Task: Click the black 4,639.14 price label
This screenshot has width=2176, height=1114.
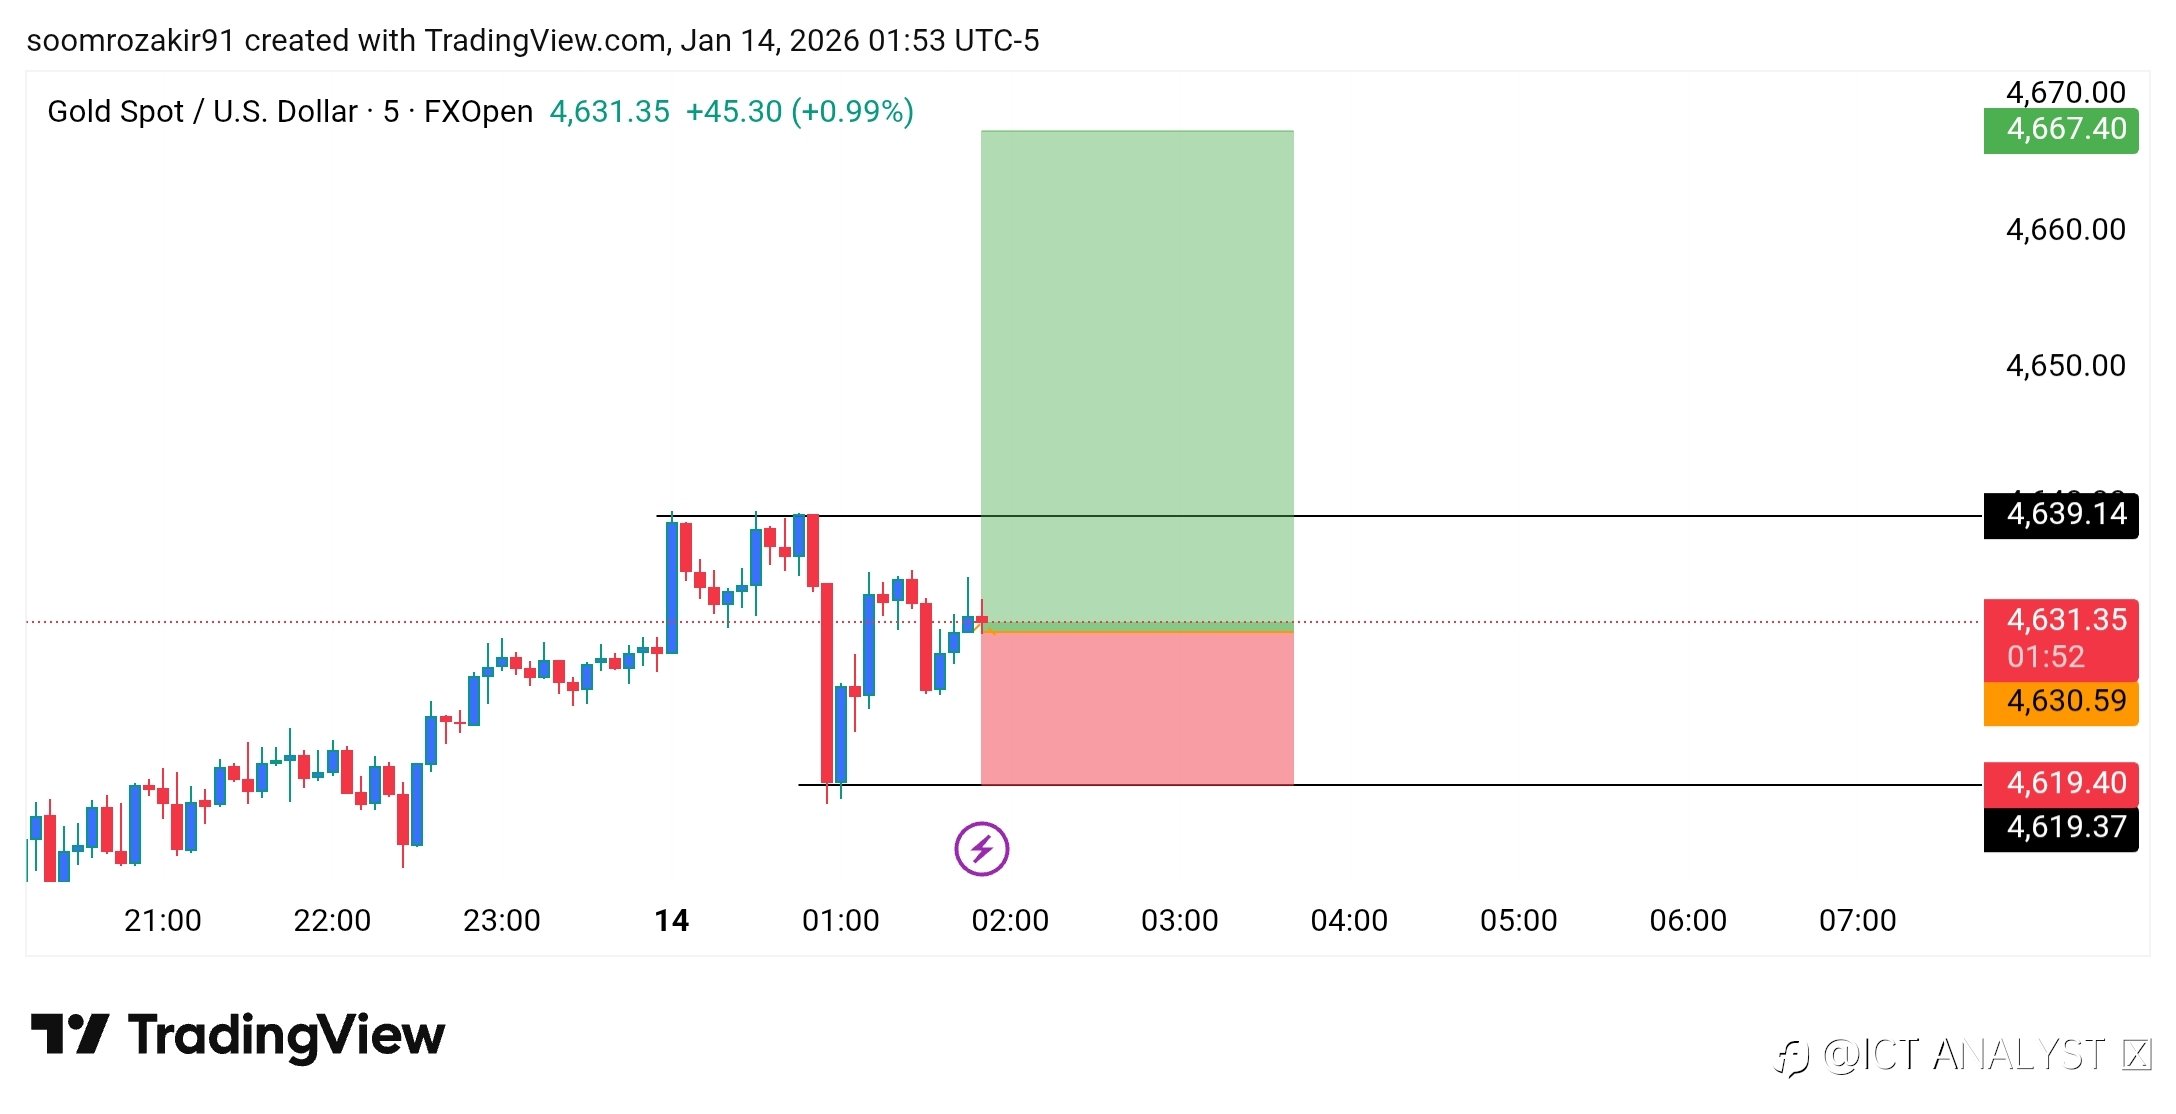Action: coord(2060,515)
